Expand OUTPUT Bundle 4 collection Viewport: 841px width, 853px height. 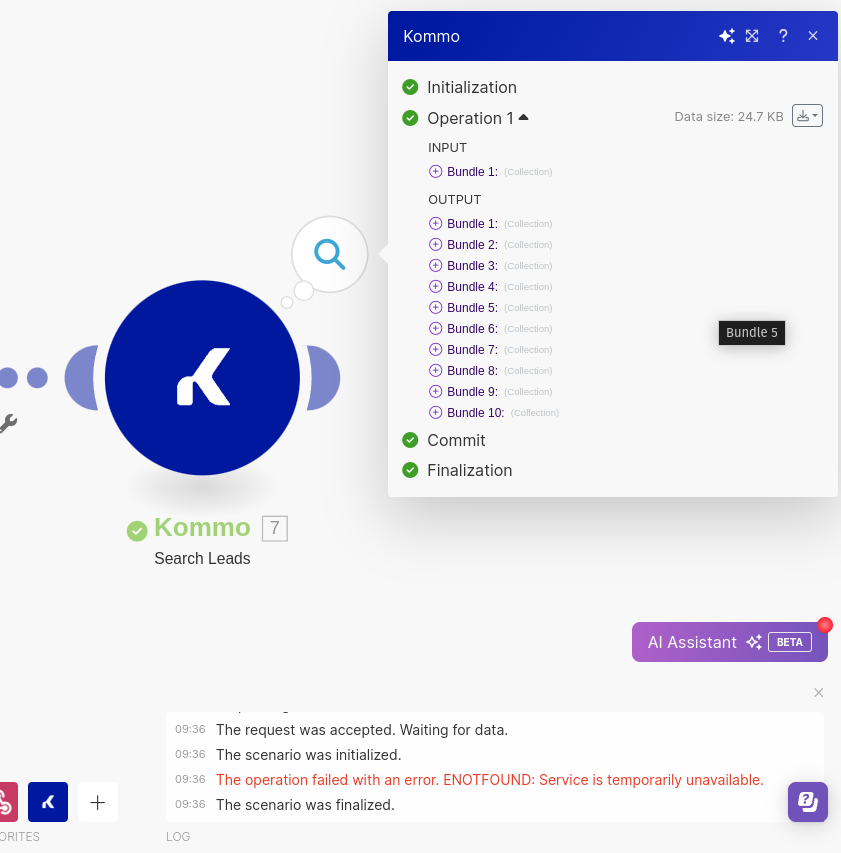pyautogui.click(x=436, y=287)
